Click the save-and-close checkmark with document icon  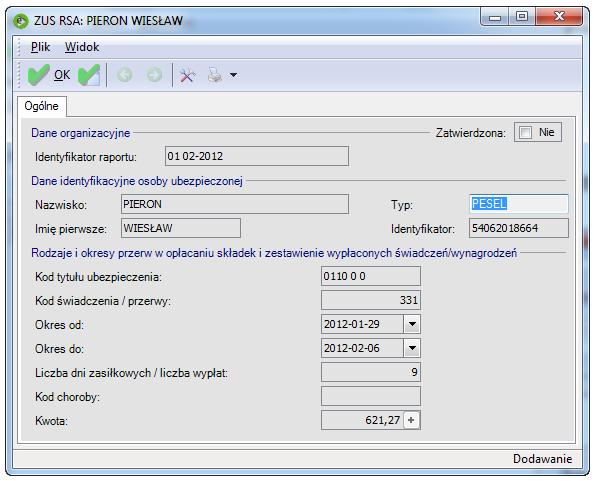click(89, 75)
